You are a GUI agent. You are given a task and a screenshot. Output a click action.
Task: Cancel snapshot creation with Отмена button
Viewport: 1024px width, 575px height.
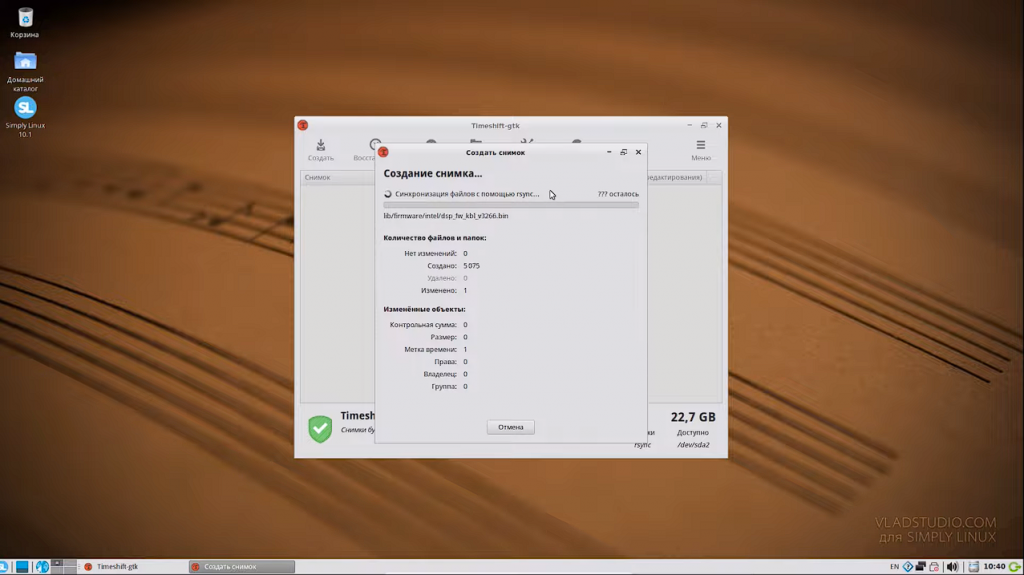pos(511,427)
